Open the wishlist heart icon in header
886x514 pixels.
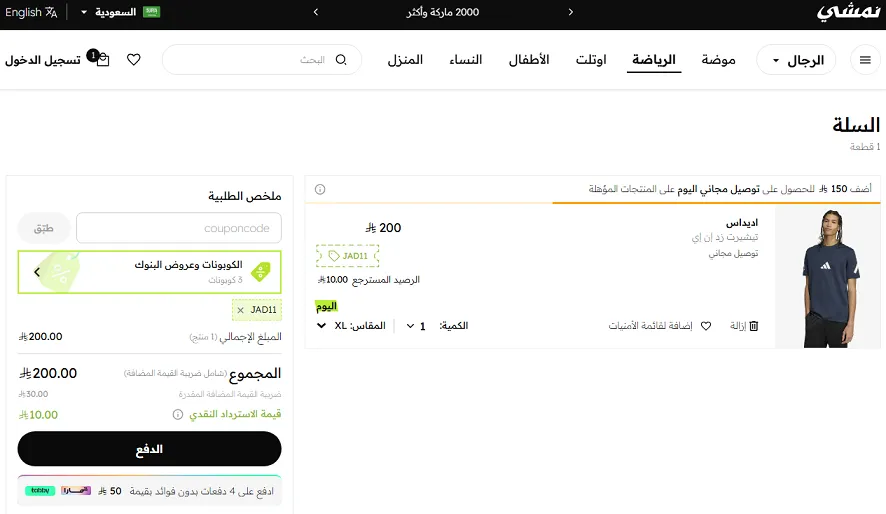tap(133, 60)
